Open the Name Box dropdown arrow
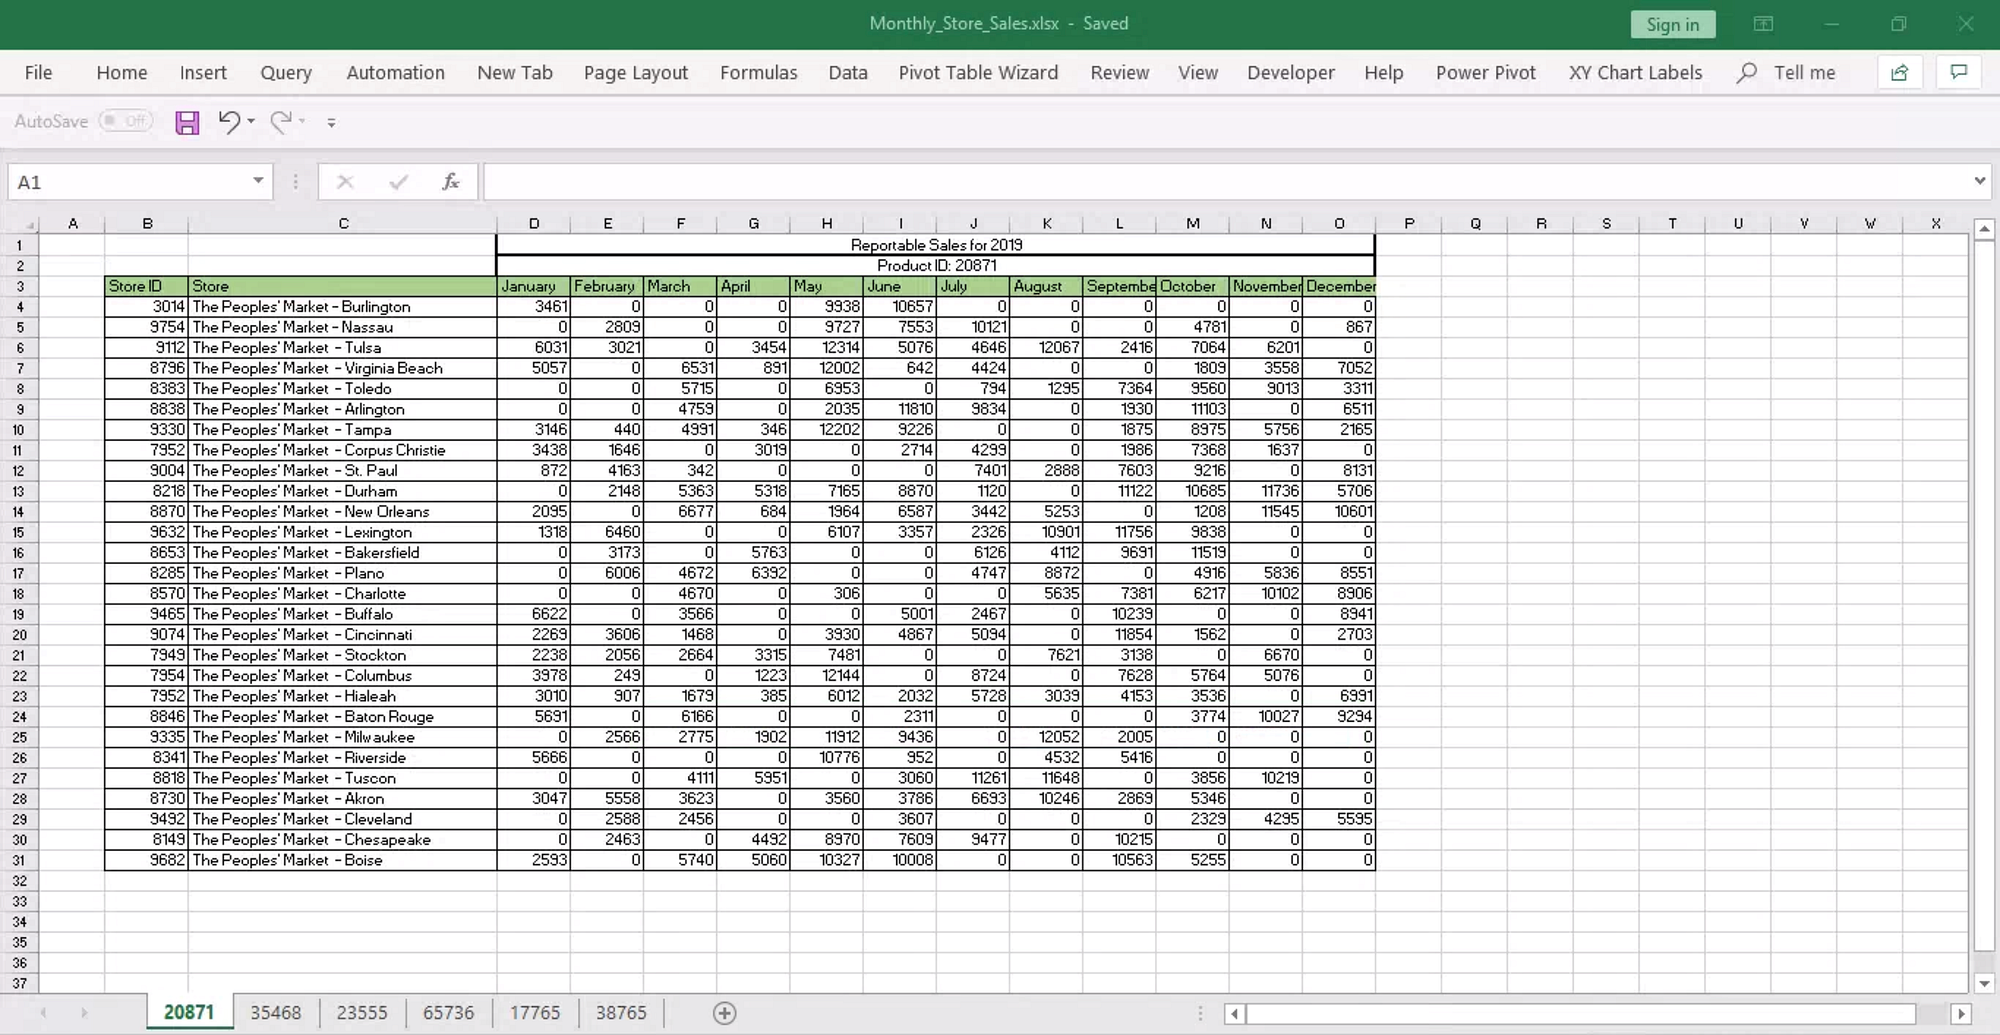Viewport: 2000px width, 1035px height. (x=257, y=181)
